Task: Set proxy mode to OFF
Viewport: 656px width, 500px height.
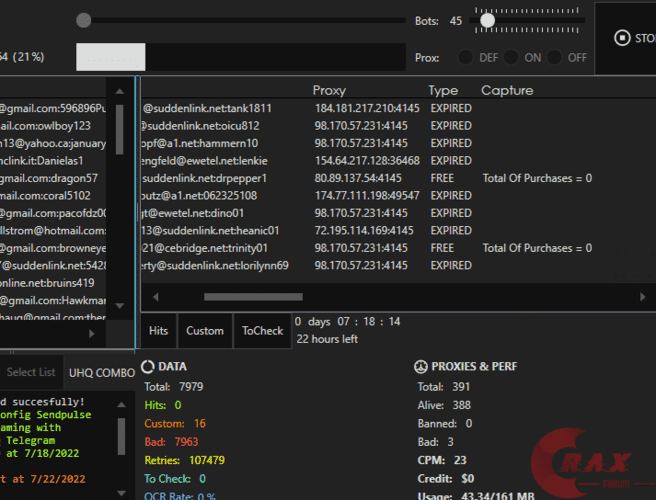Action: 555,58
